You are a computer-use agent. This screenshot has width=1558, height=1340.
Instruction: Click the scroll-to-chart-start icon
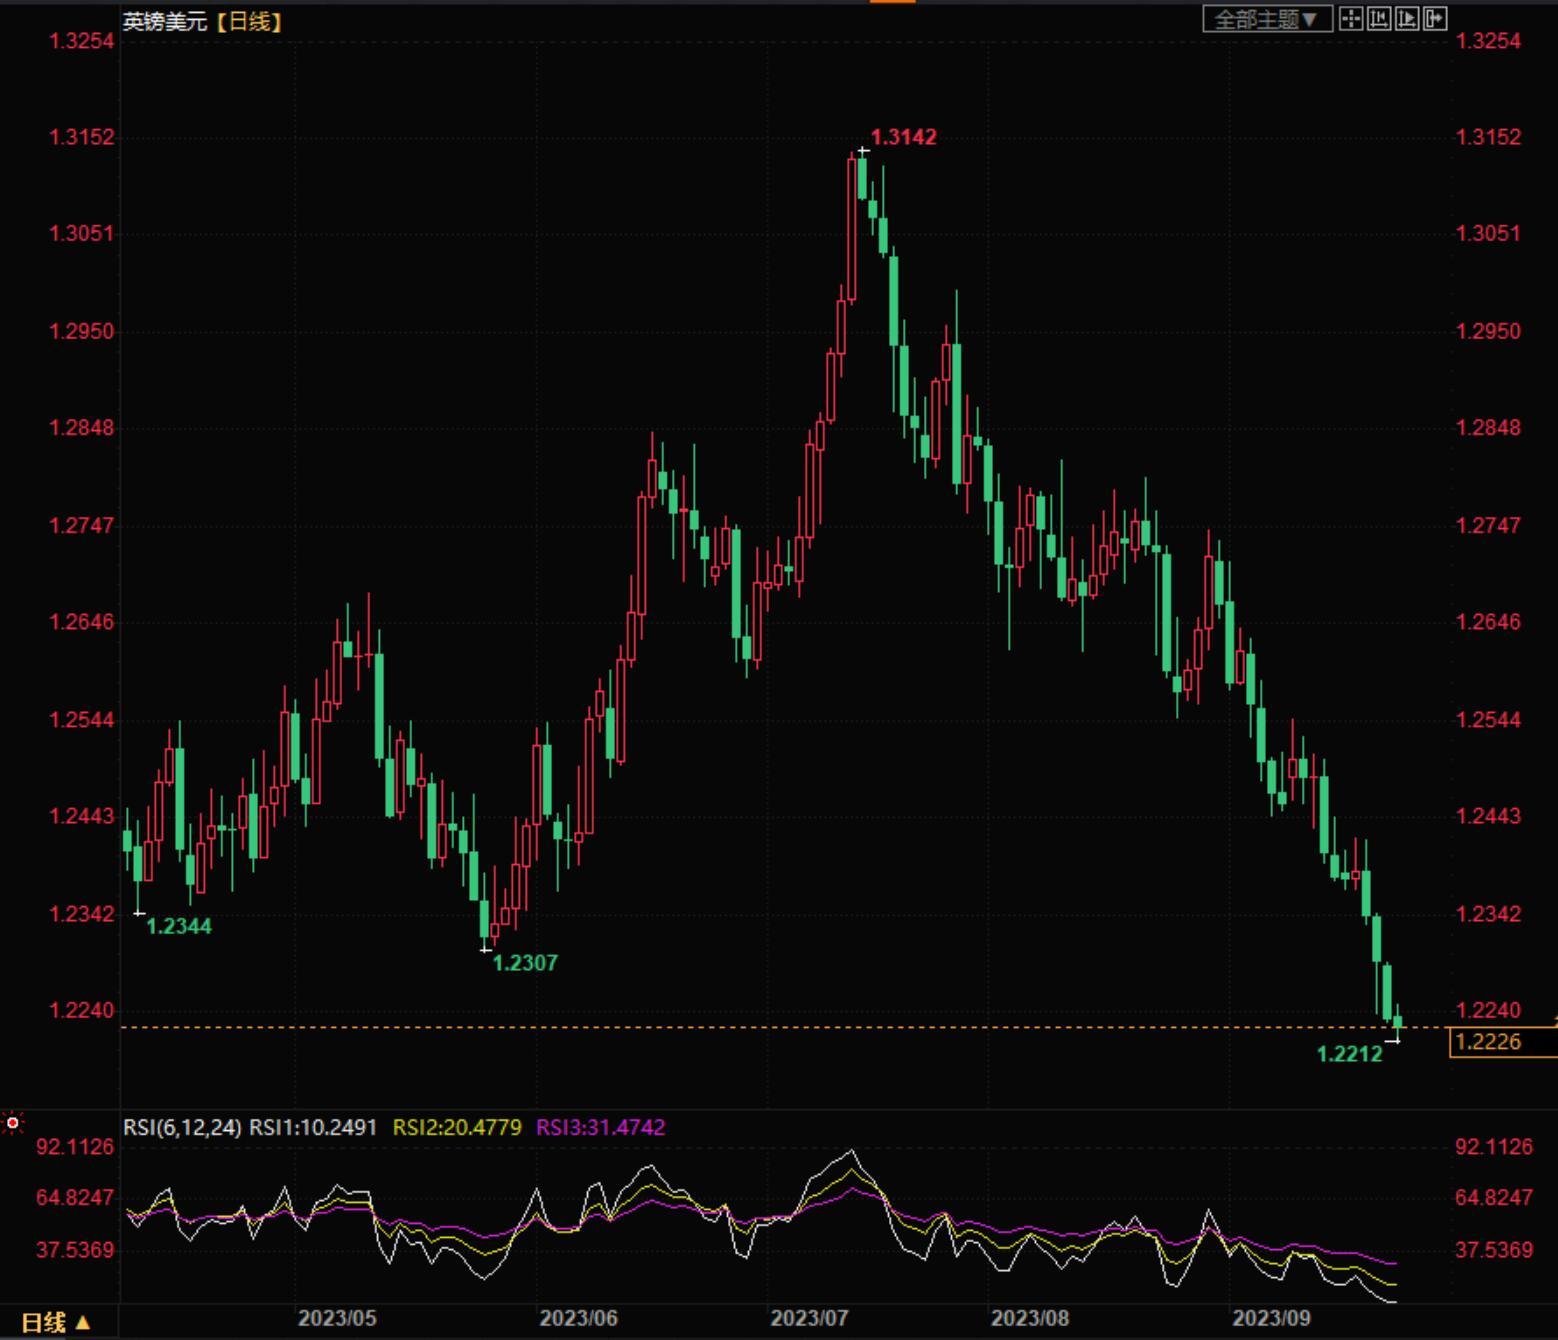click(x=1379, y=18)
